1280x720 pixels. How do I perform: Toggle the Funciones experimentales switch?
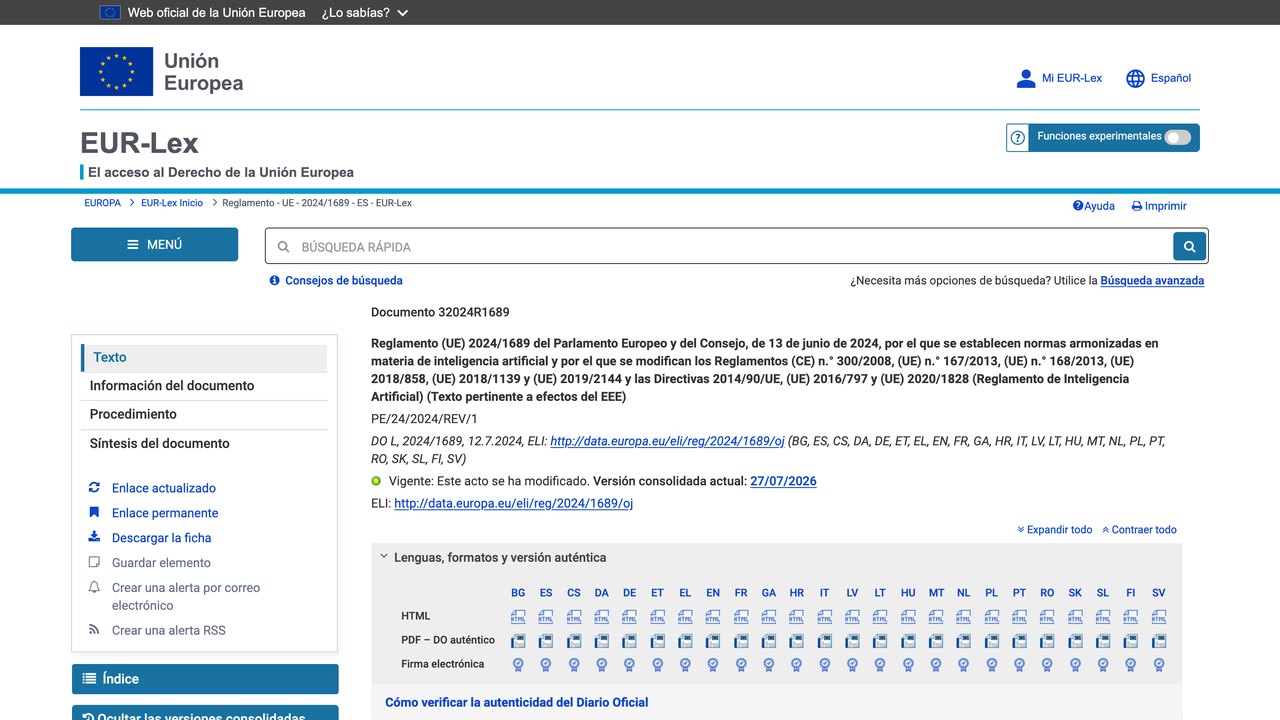tap(1178, 137)
